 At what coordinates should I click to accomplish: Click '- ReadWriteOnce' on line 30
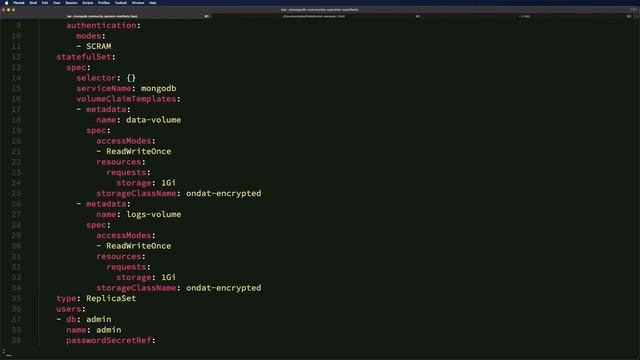(x=133, y=246)
